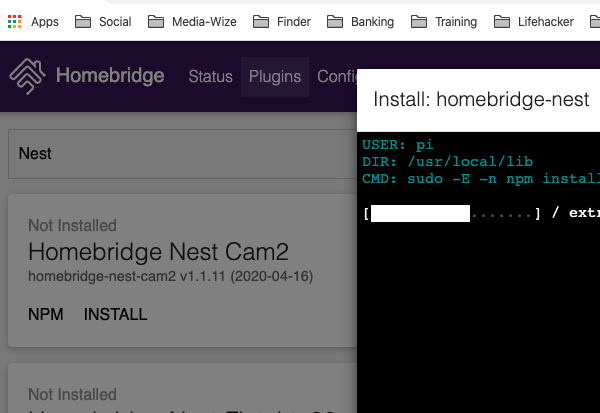Click the Homebridge house logo icon

pos(28,77)
